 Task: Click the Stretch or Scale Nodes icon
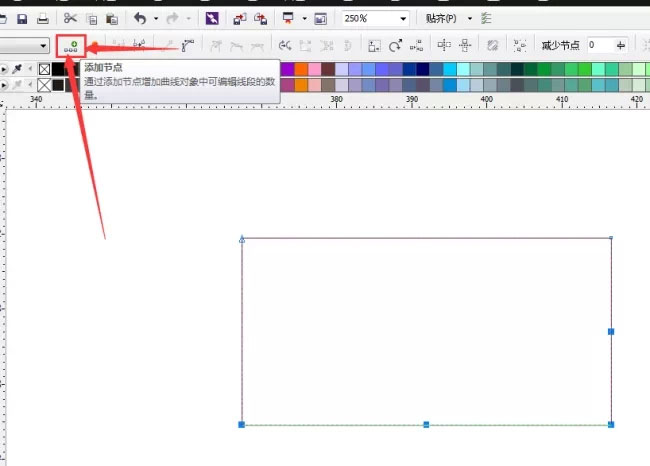[374, 46]
